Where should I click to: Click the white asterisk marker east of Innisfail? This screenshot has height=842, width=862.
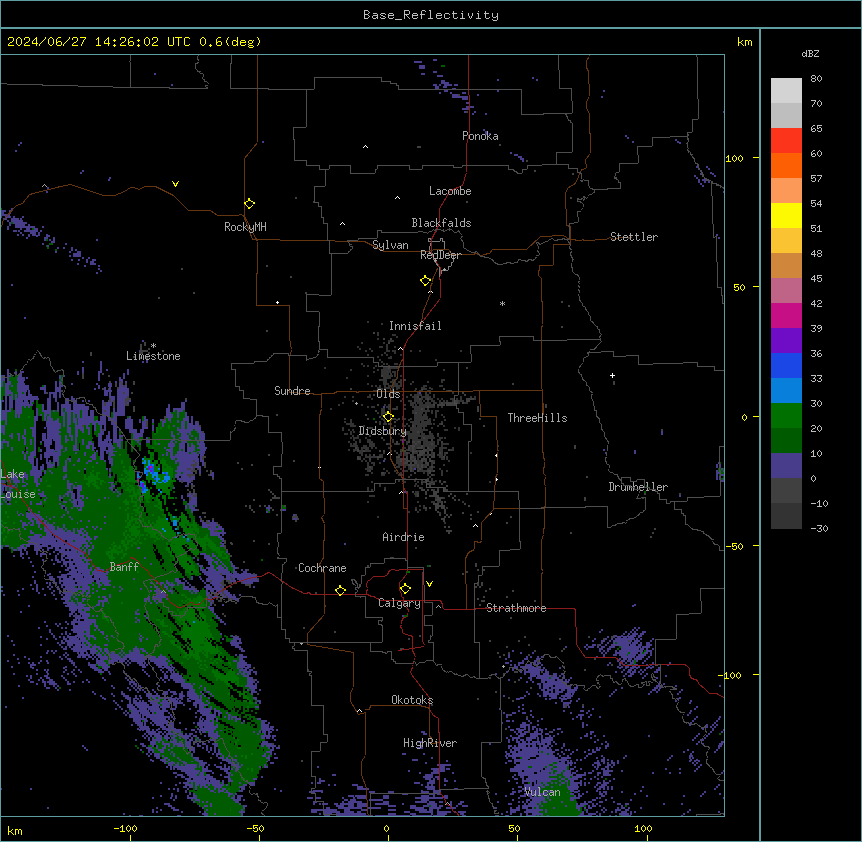click(x=502, y=303)
